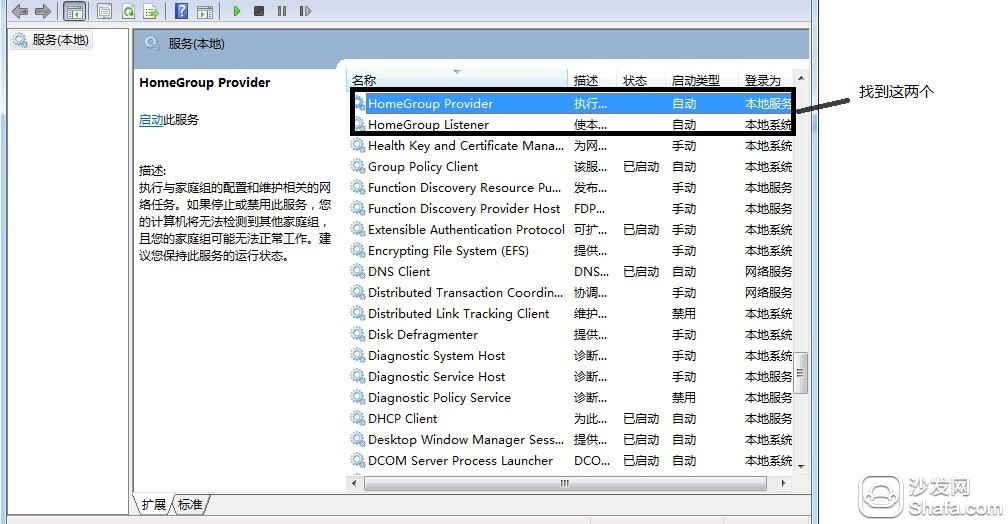Screen dimensions: 1008x524
Task: Select the HomeGroup Listener service name
Action: (x=428, y=125)
